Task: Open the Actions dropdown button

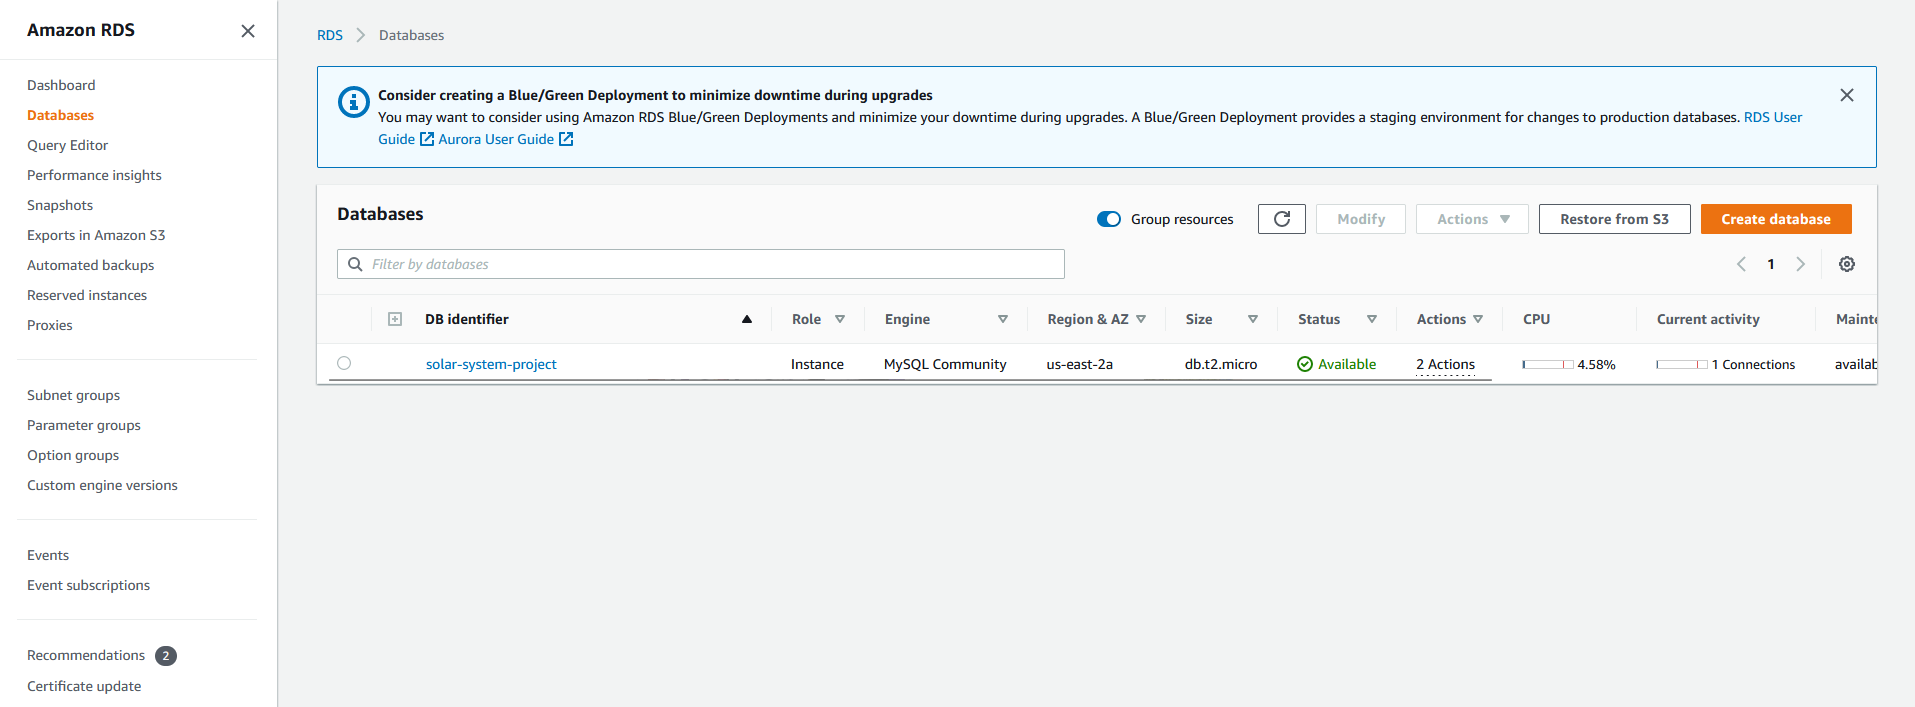Action: (1472, 219)
